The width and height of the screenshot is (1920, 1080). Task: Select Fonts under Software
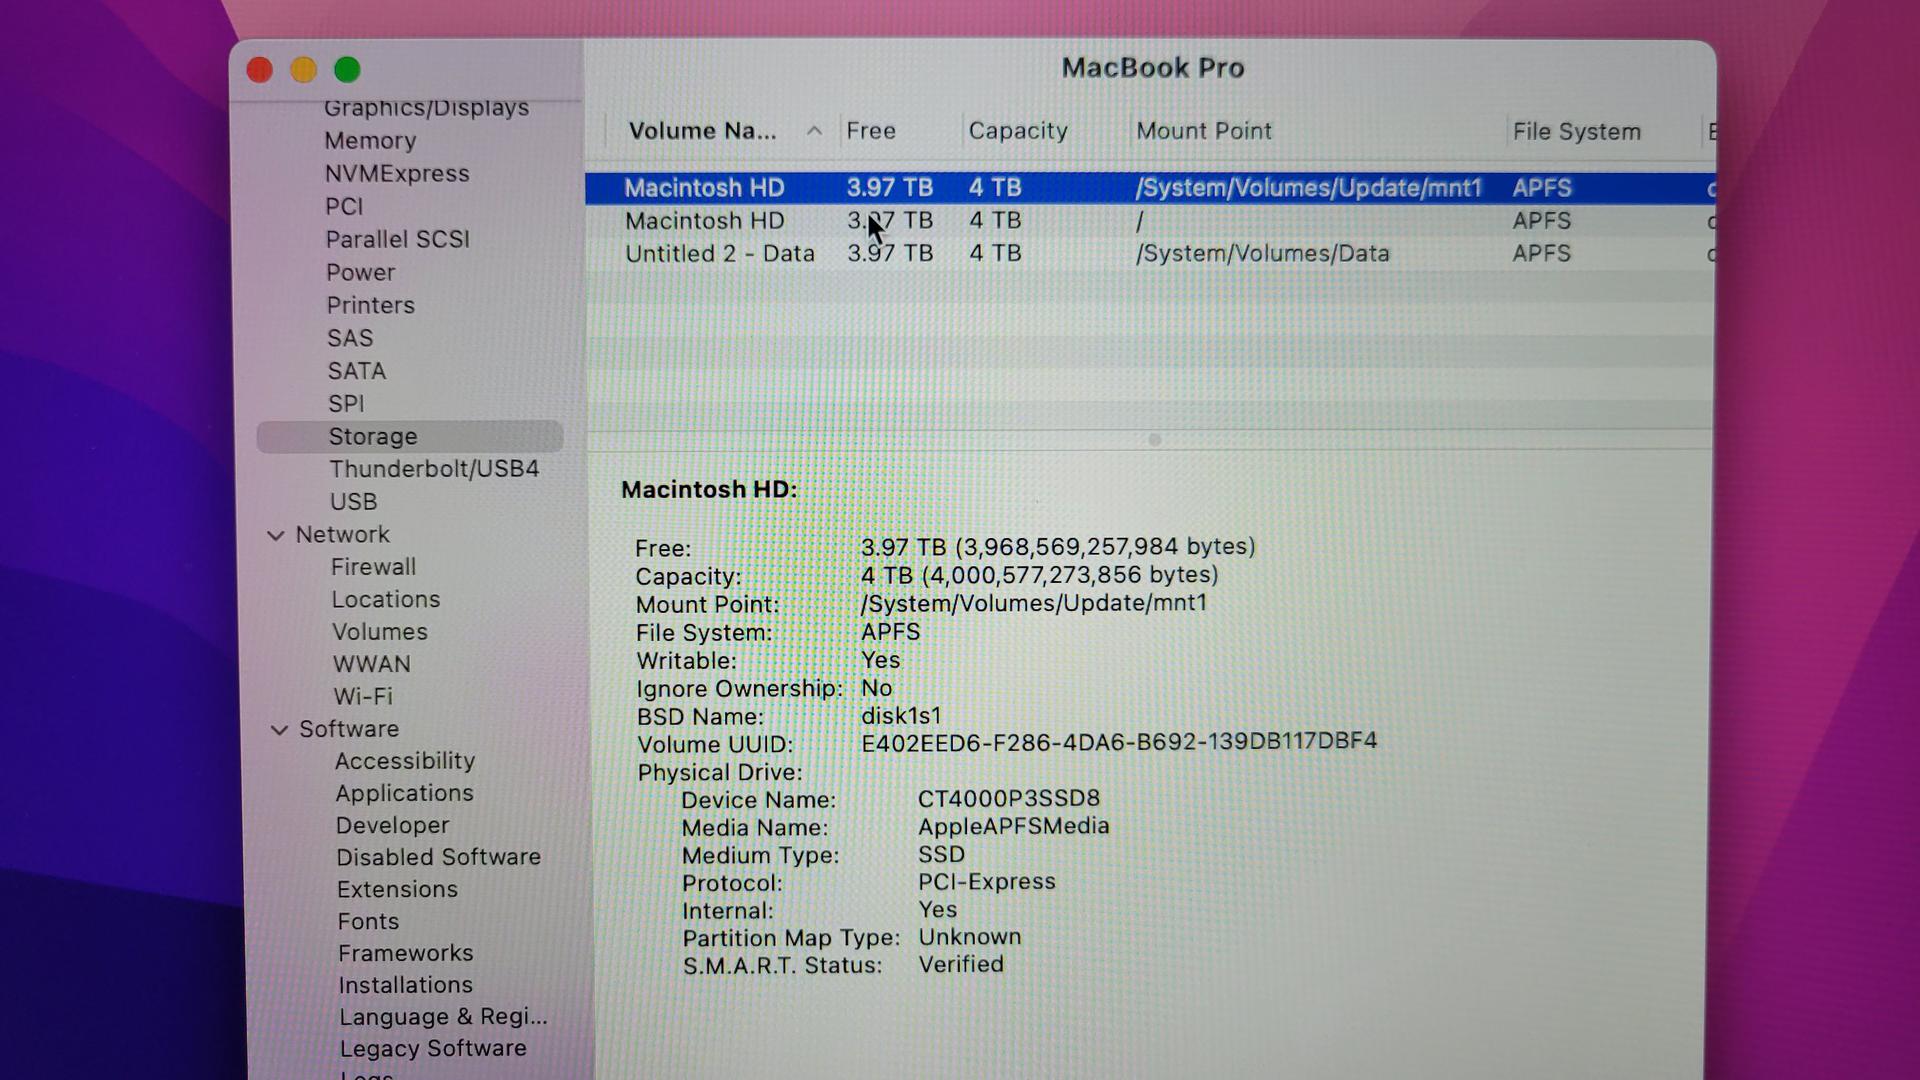[x=368, y=922]
